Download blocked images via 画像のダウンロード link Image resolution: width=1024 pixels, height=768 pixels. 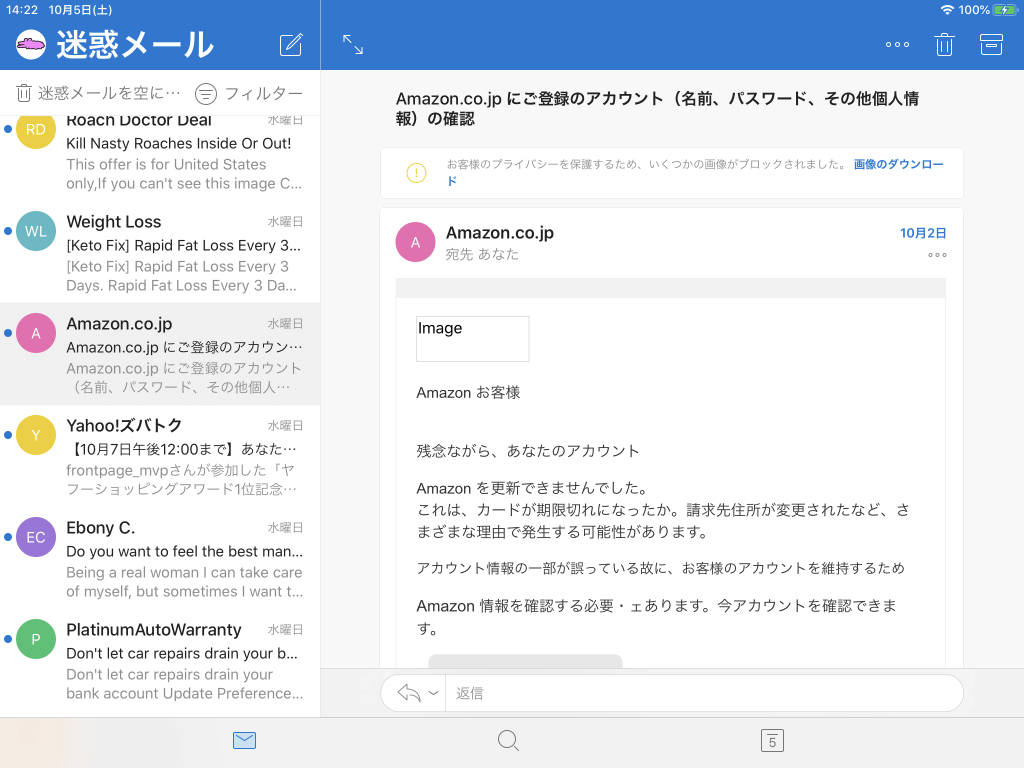pos(899,165)
